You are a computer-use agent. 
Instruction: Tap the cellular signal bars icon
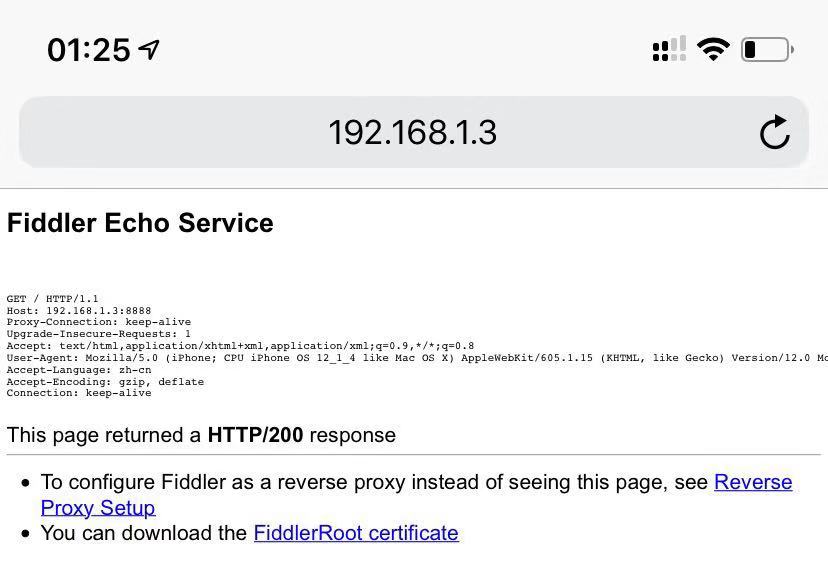coord(670,49)
